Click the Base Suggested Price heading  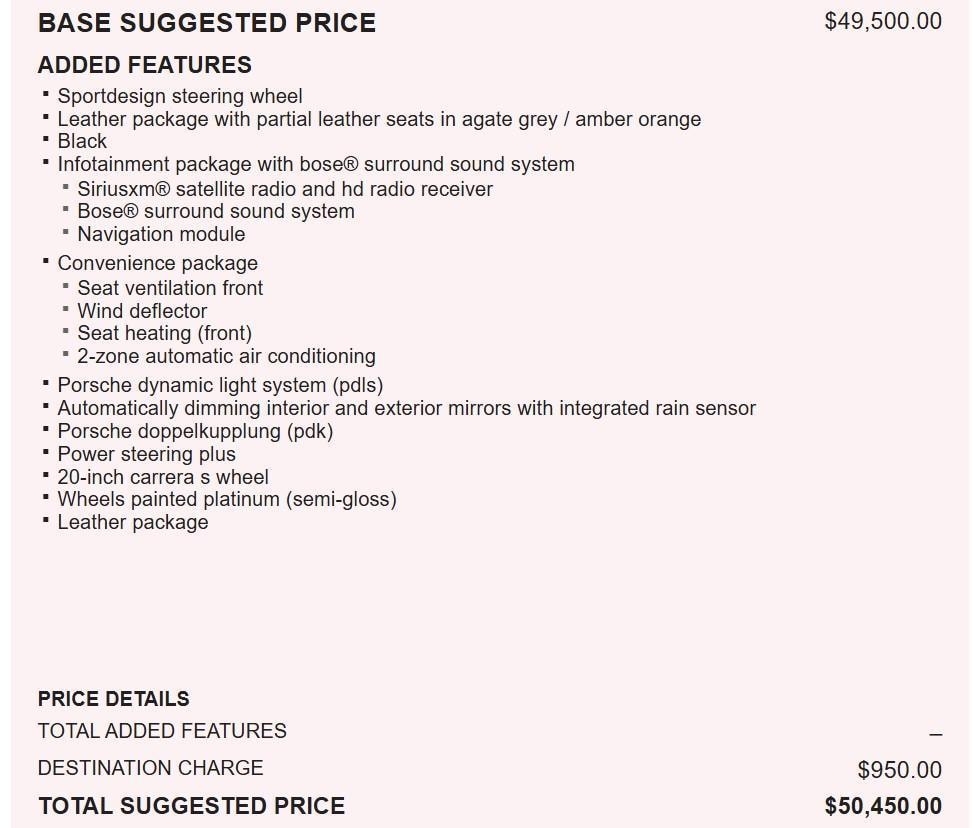(207, 23)
